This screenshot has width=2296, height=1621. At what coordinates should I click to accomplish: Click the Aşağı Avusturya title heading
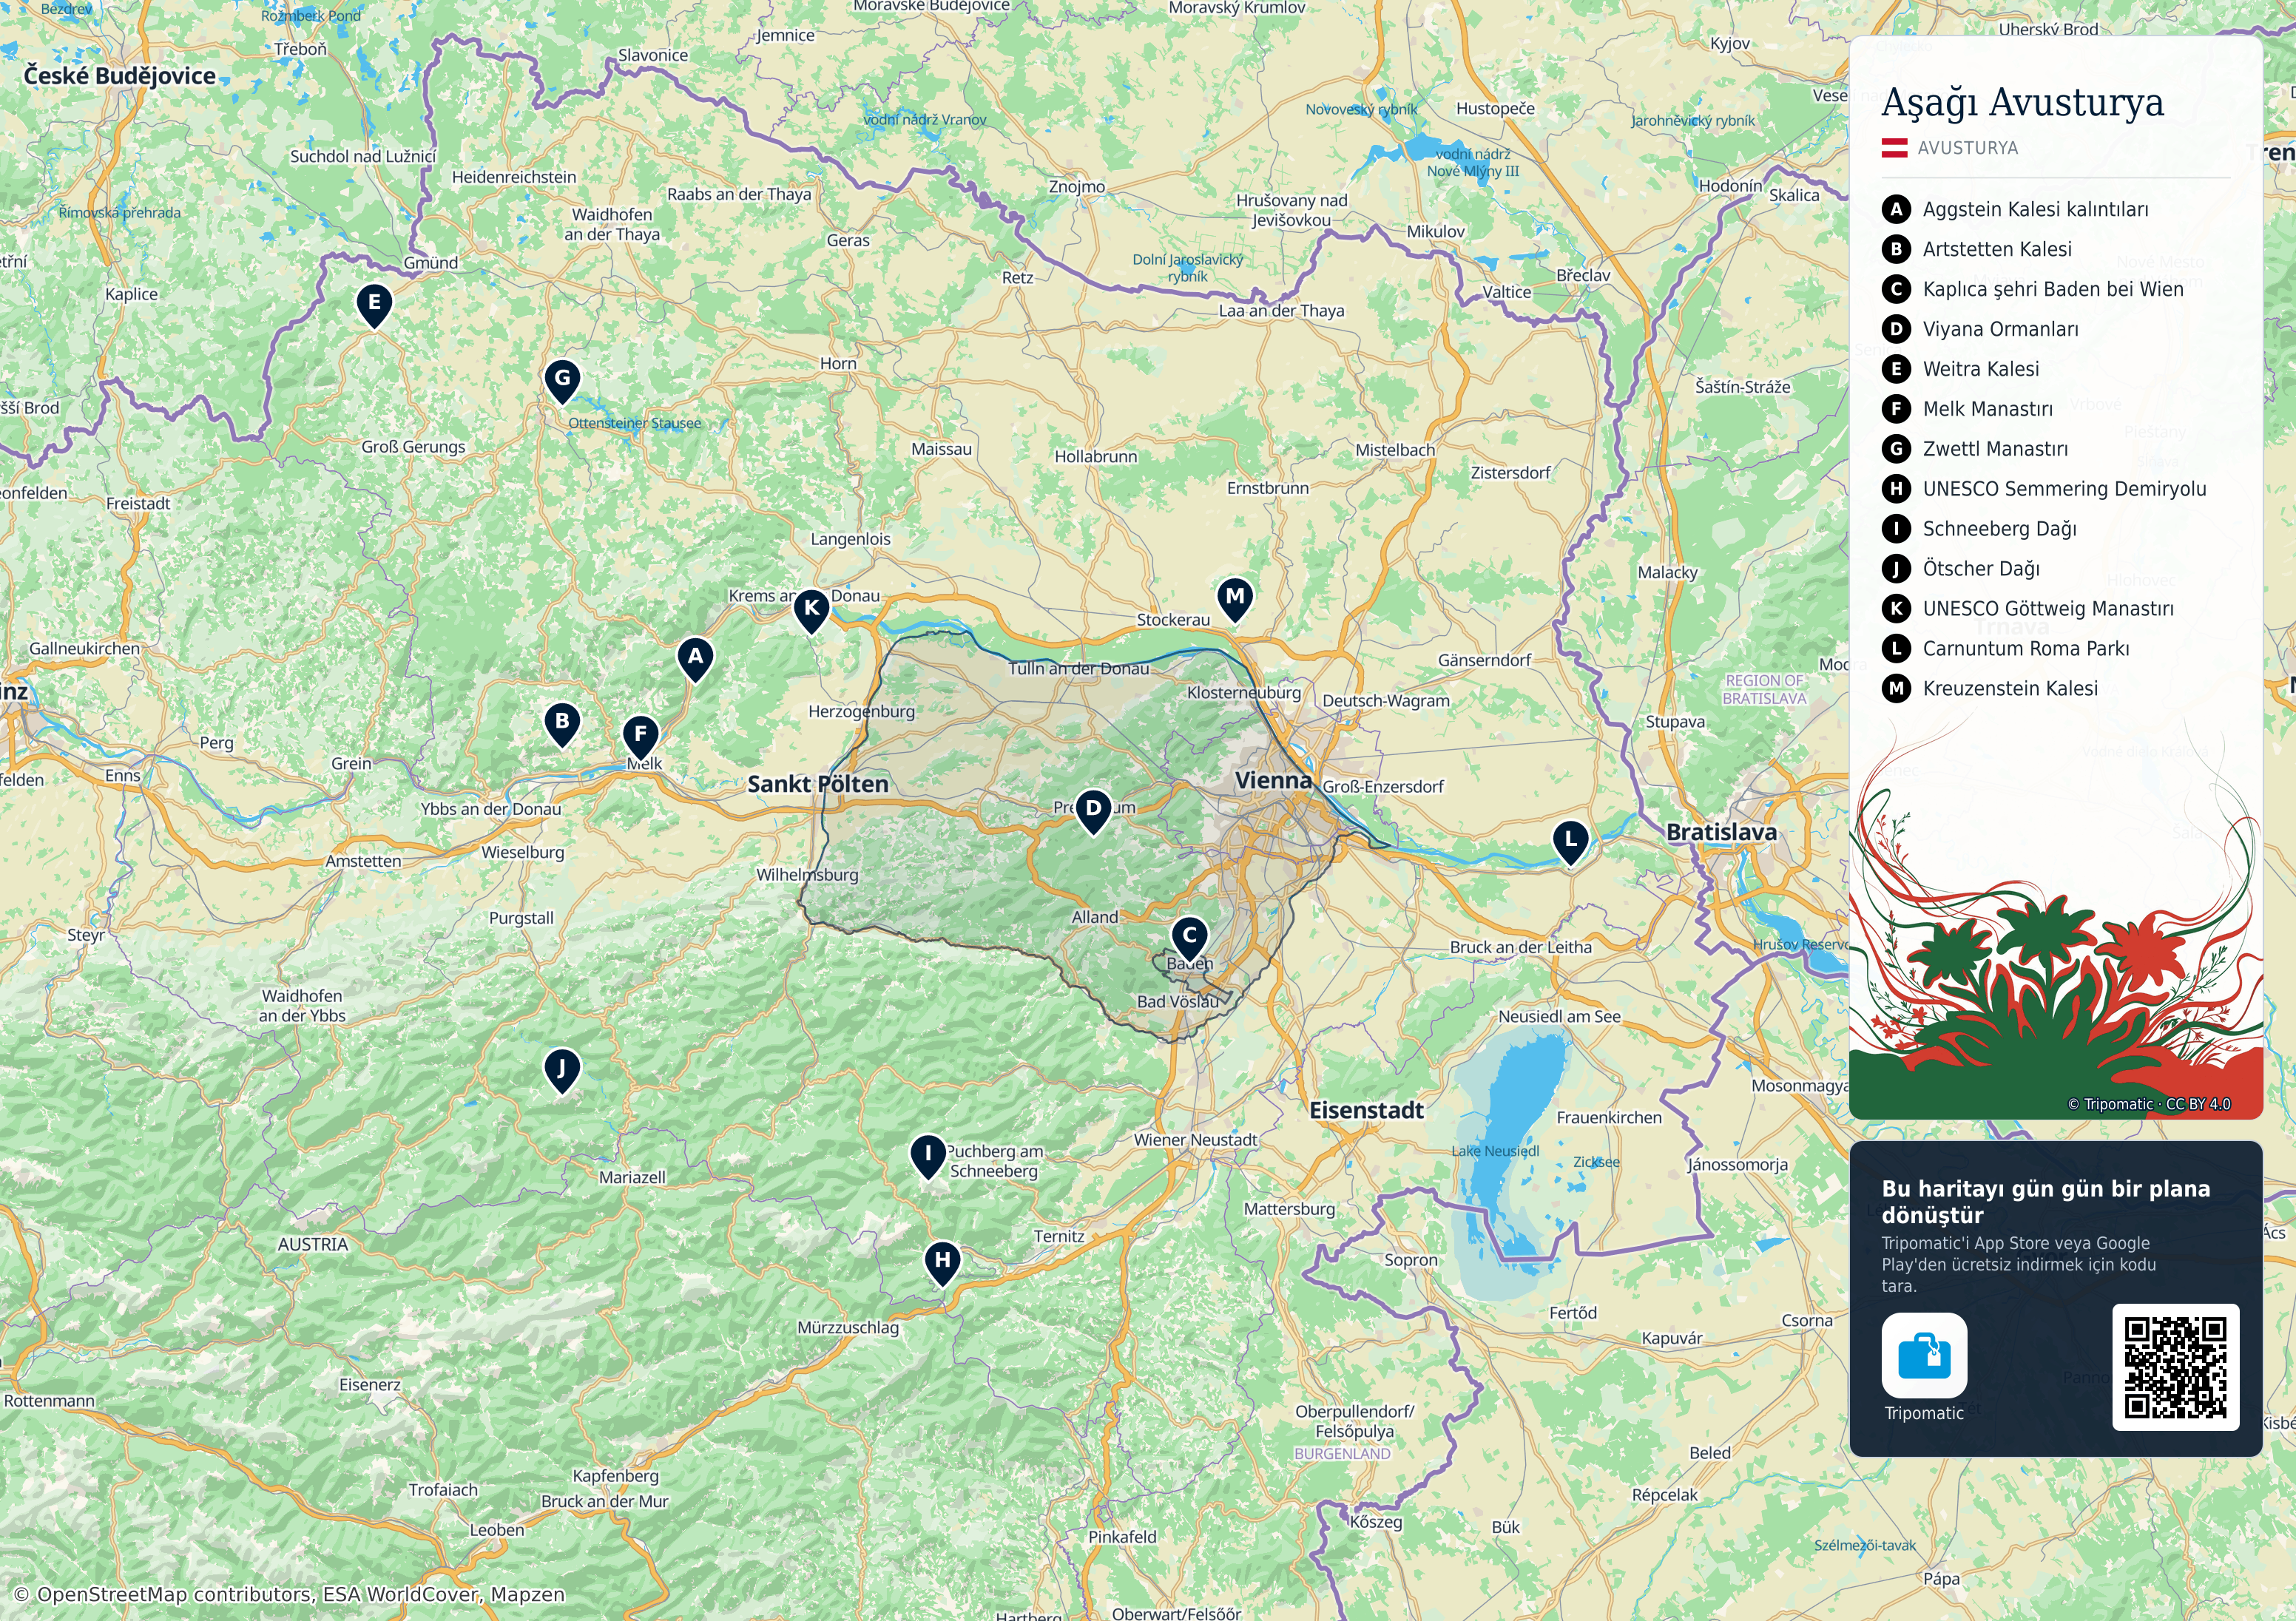tap(2022, 103)
